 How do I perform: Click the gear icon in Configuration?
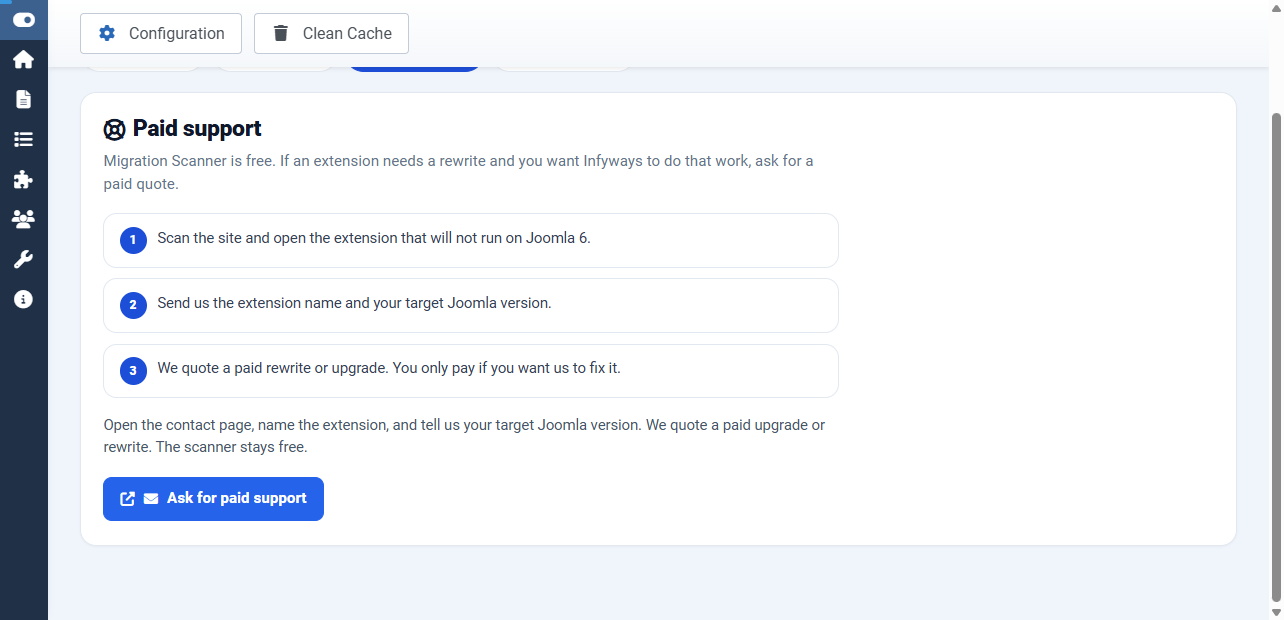107,33
